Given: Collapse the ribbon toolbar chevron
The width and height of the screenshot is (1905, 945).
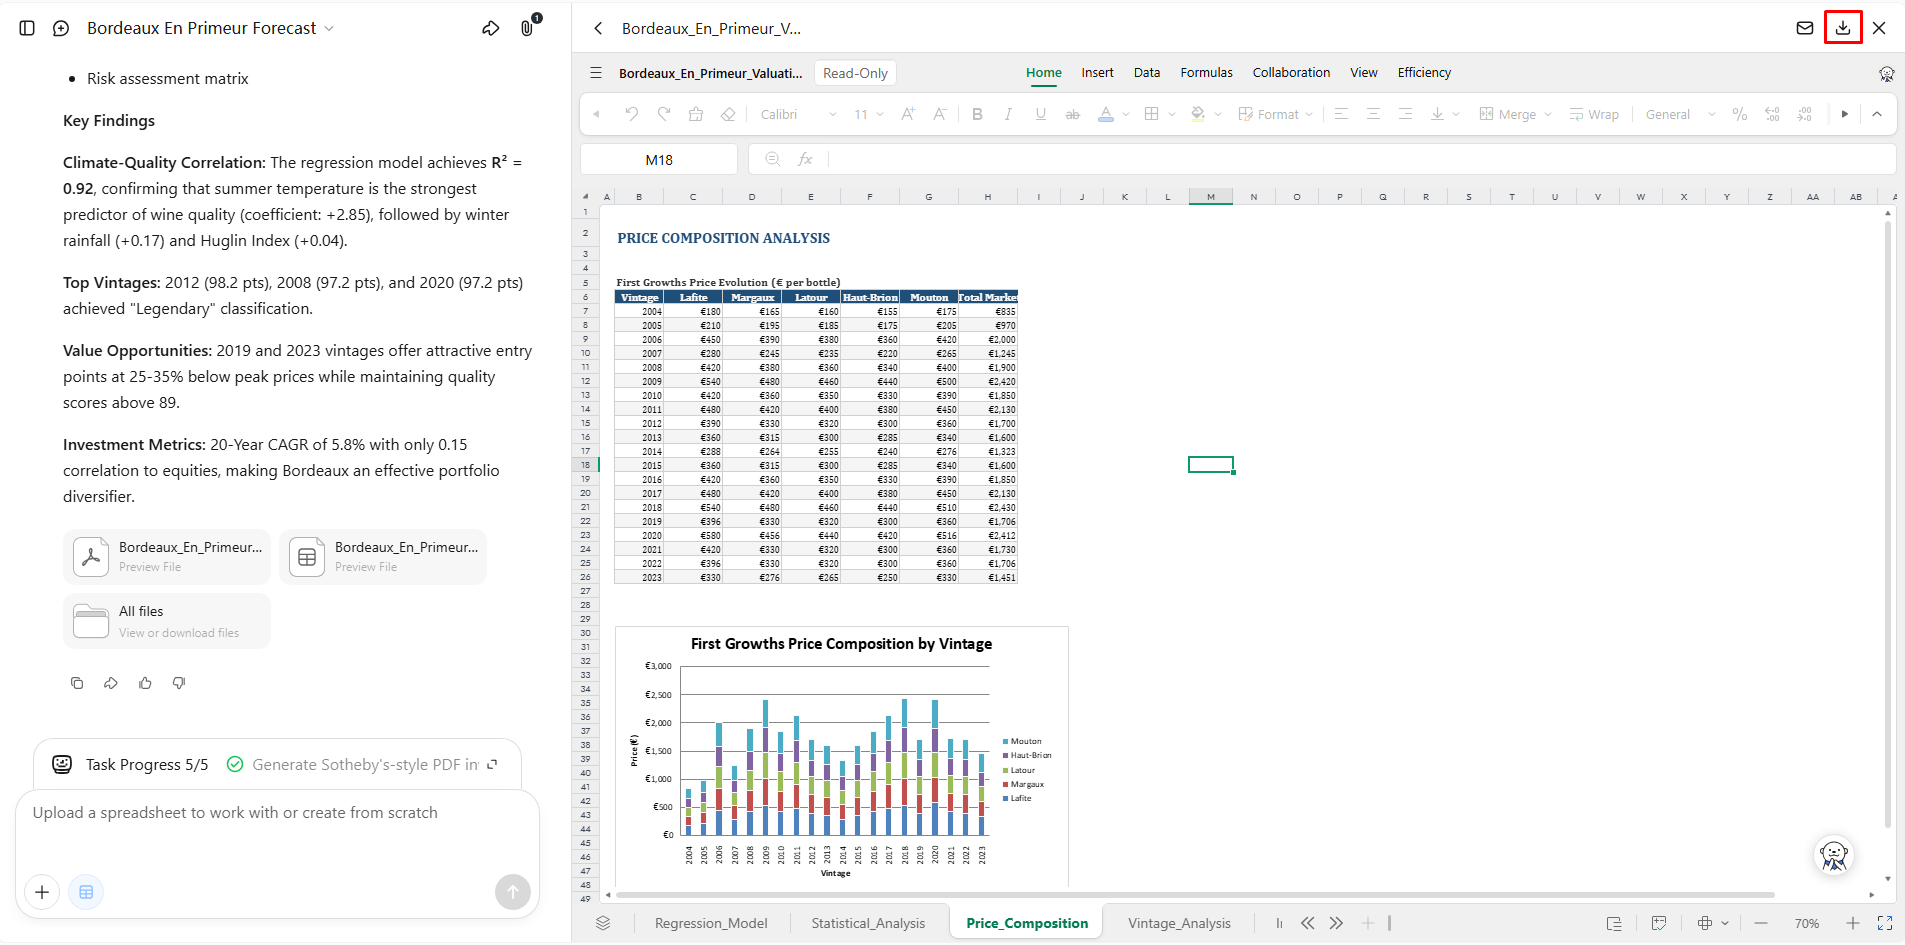Looking at the screenshot, I should pos(1877,114).
